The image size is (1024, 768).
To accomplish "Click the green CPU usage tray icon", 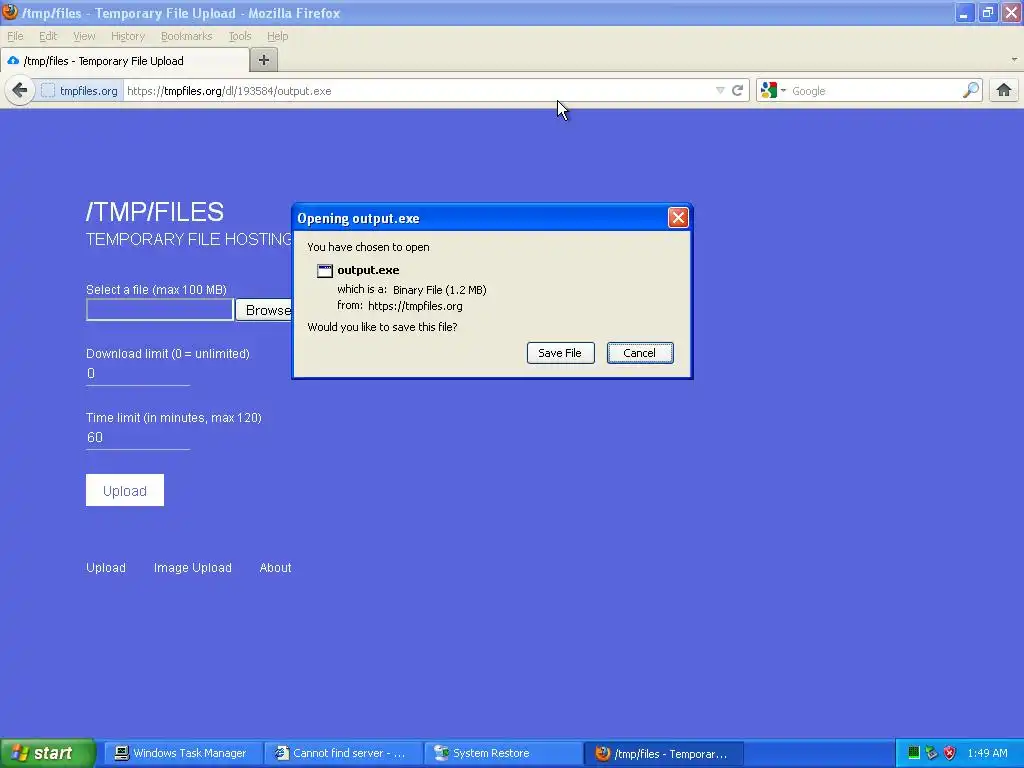I will click(x=914, y=753).
